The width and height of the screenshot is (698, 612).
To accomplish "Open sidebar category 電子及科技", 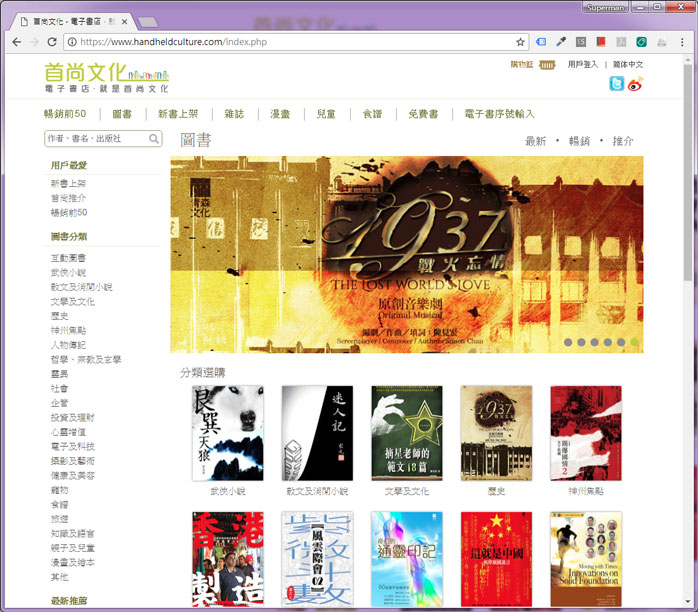I will coord(73,446).
